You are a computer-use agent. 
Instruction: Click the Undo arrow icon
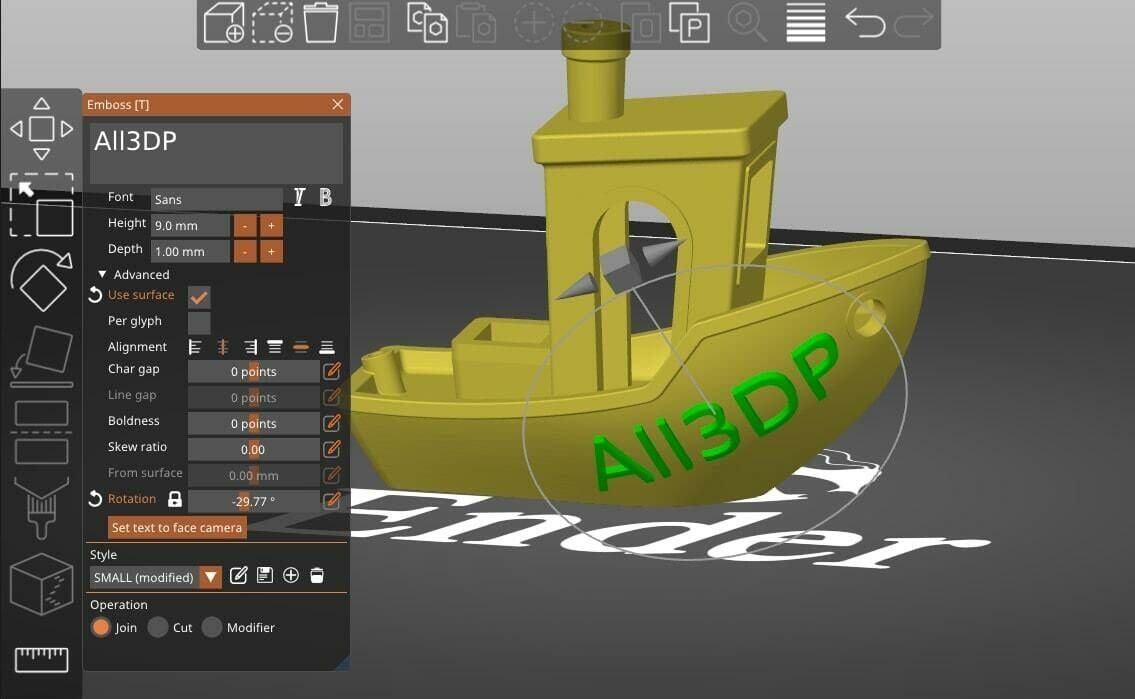coord(865,23)
